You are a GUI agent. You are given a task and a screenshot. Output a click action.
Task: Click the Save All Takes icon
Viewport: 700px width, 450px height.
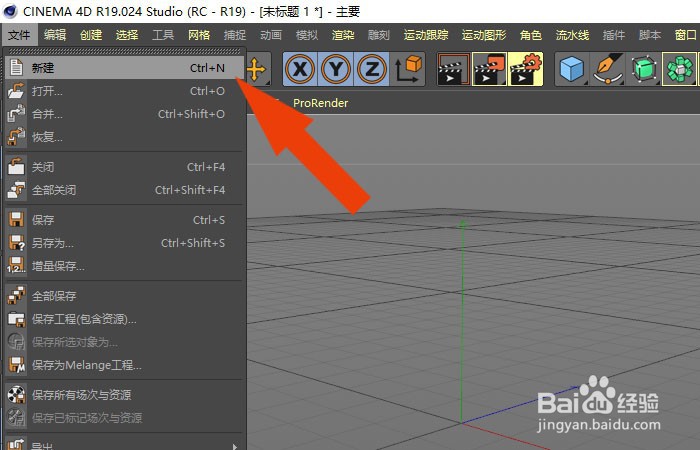[x=17, y=395]
